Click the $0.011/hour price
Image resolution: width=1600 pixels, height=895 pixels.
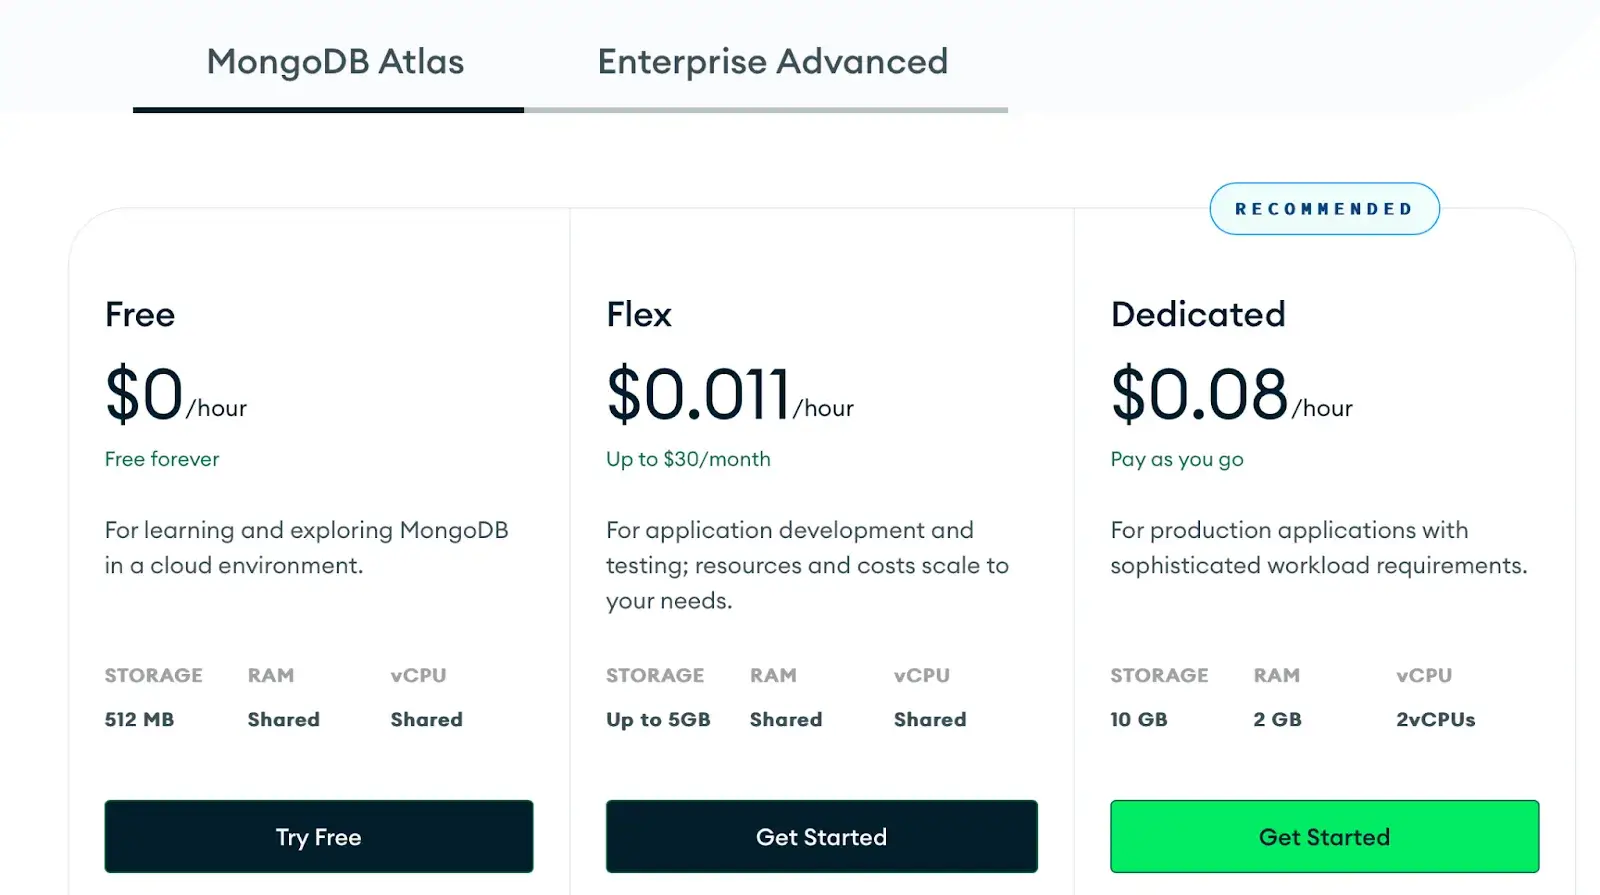[728, 395]
